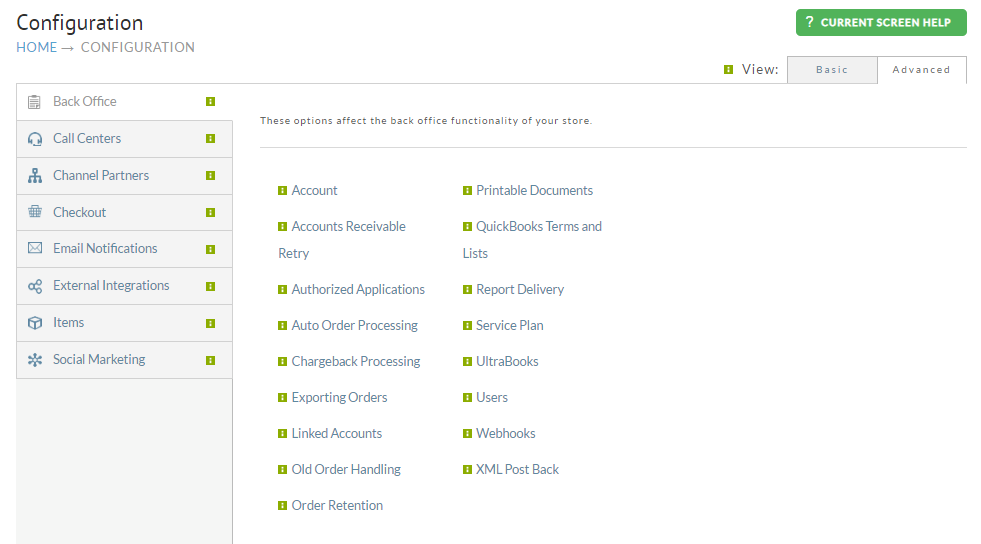The width and height of the screenshot is (981, 544).
Task: Open QuickBooks Terms and Lists link
Action: 532,239
